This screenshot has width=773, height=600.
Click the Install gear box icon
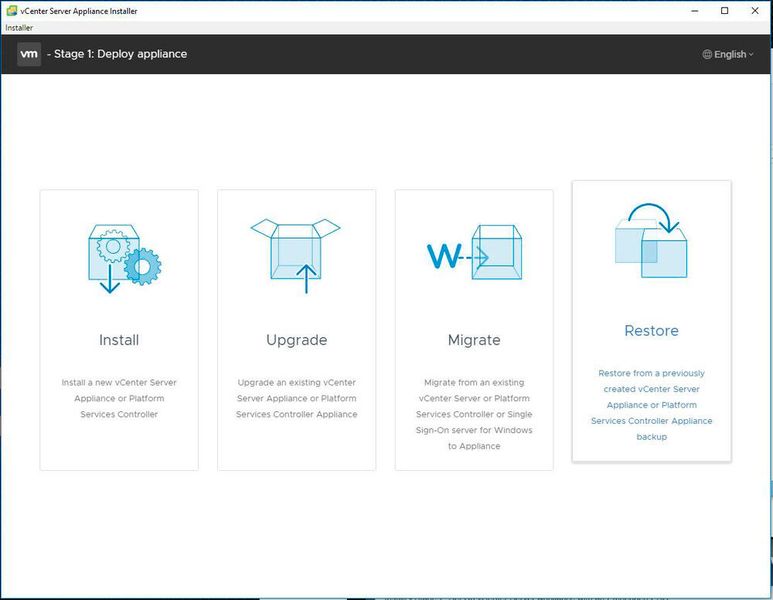tap(124, 258)
